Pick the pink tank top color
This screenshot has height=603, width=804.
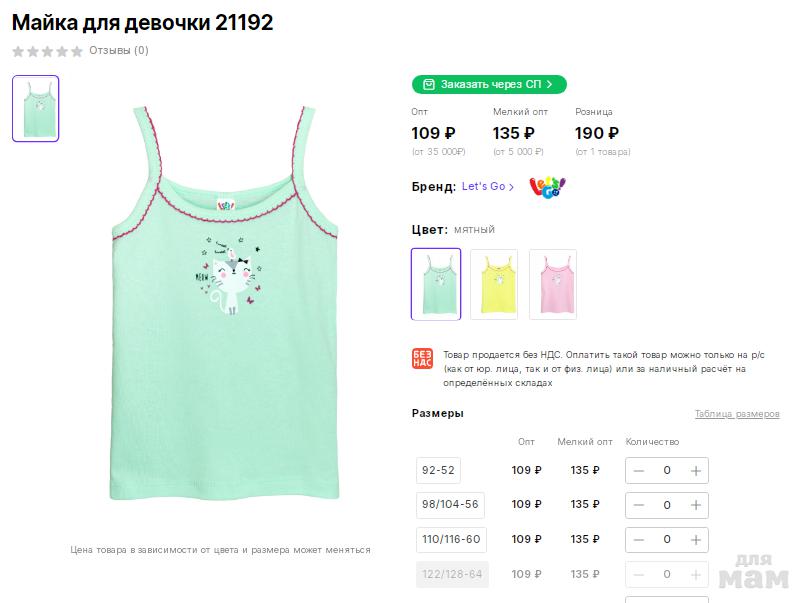click(553, 284)
